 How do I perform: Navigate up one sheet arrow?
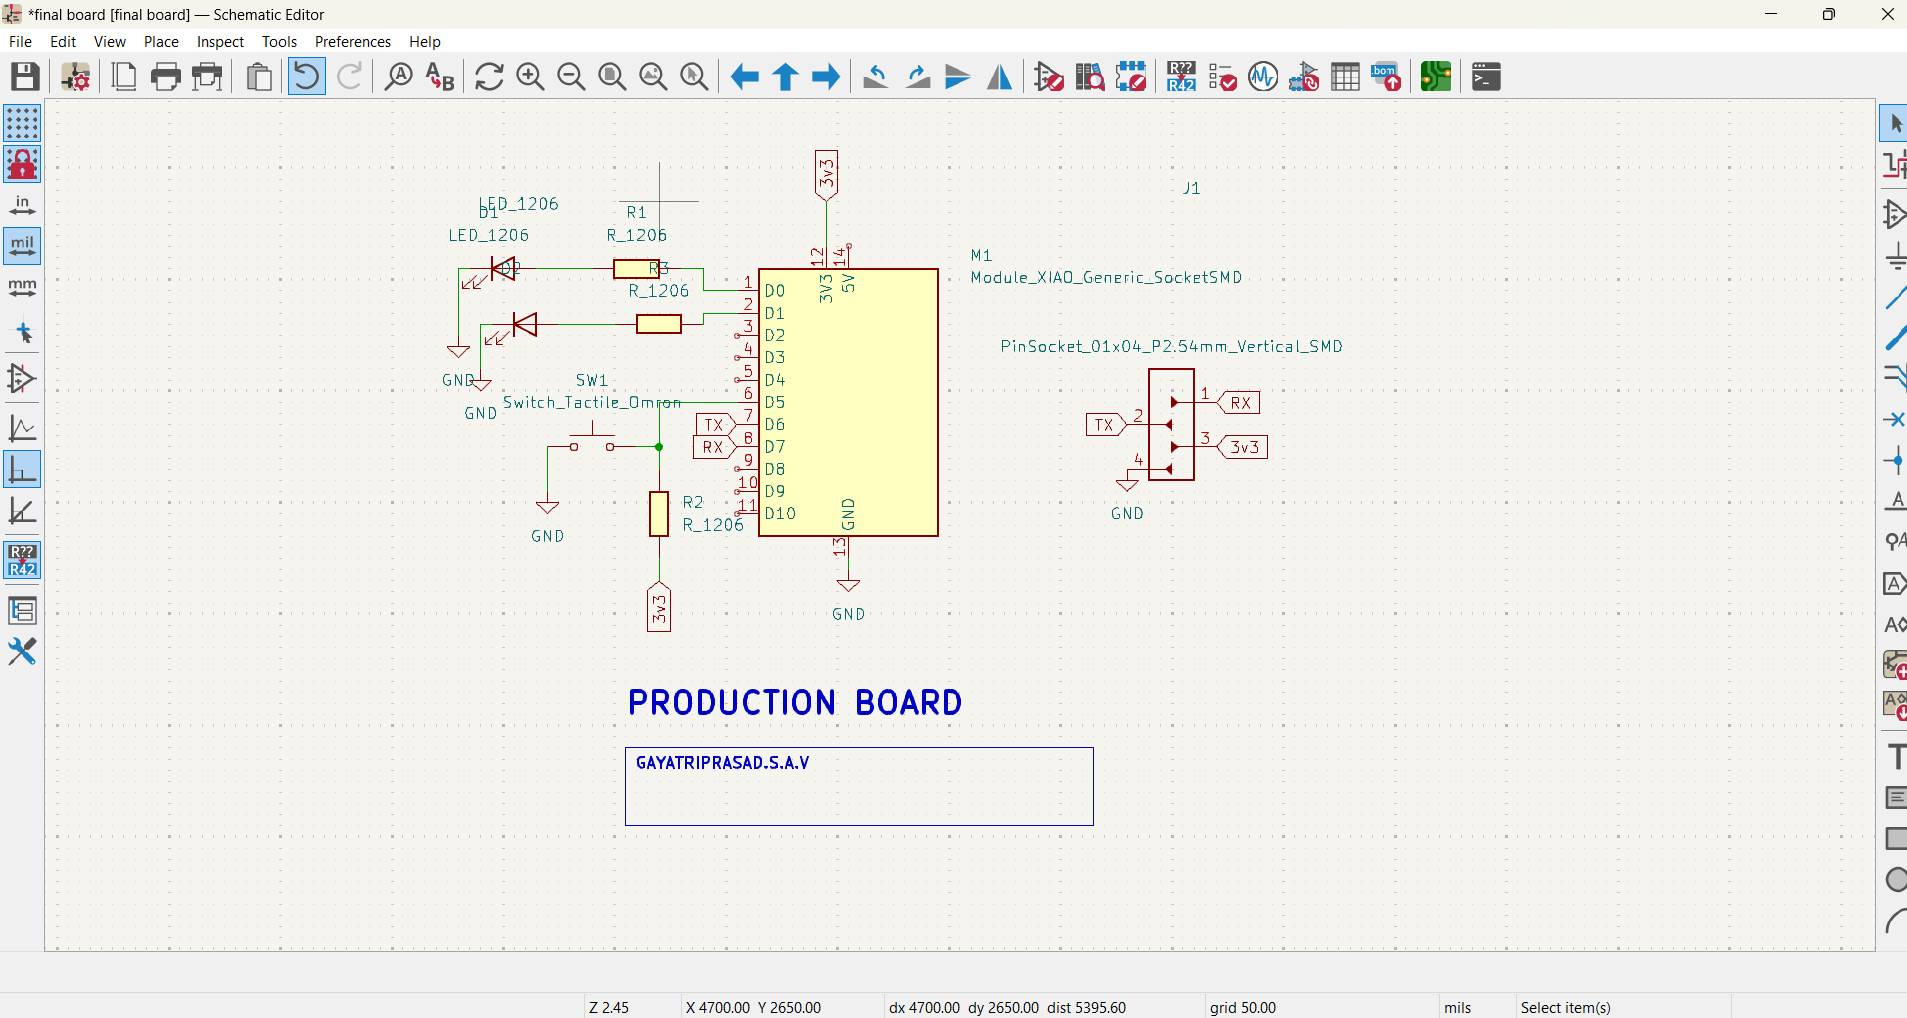click(x=785, y=77)
